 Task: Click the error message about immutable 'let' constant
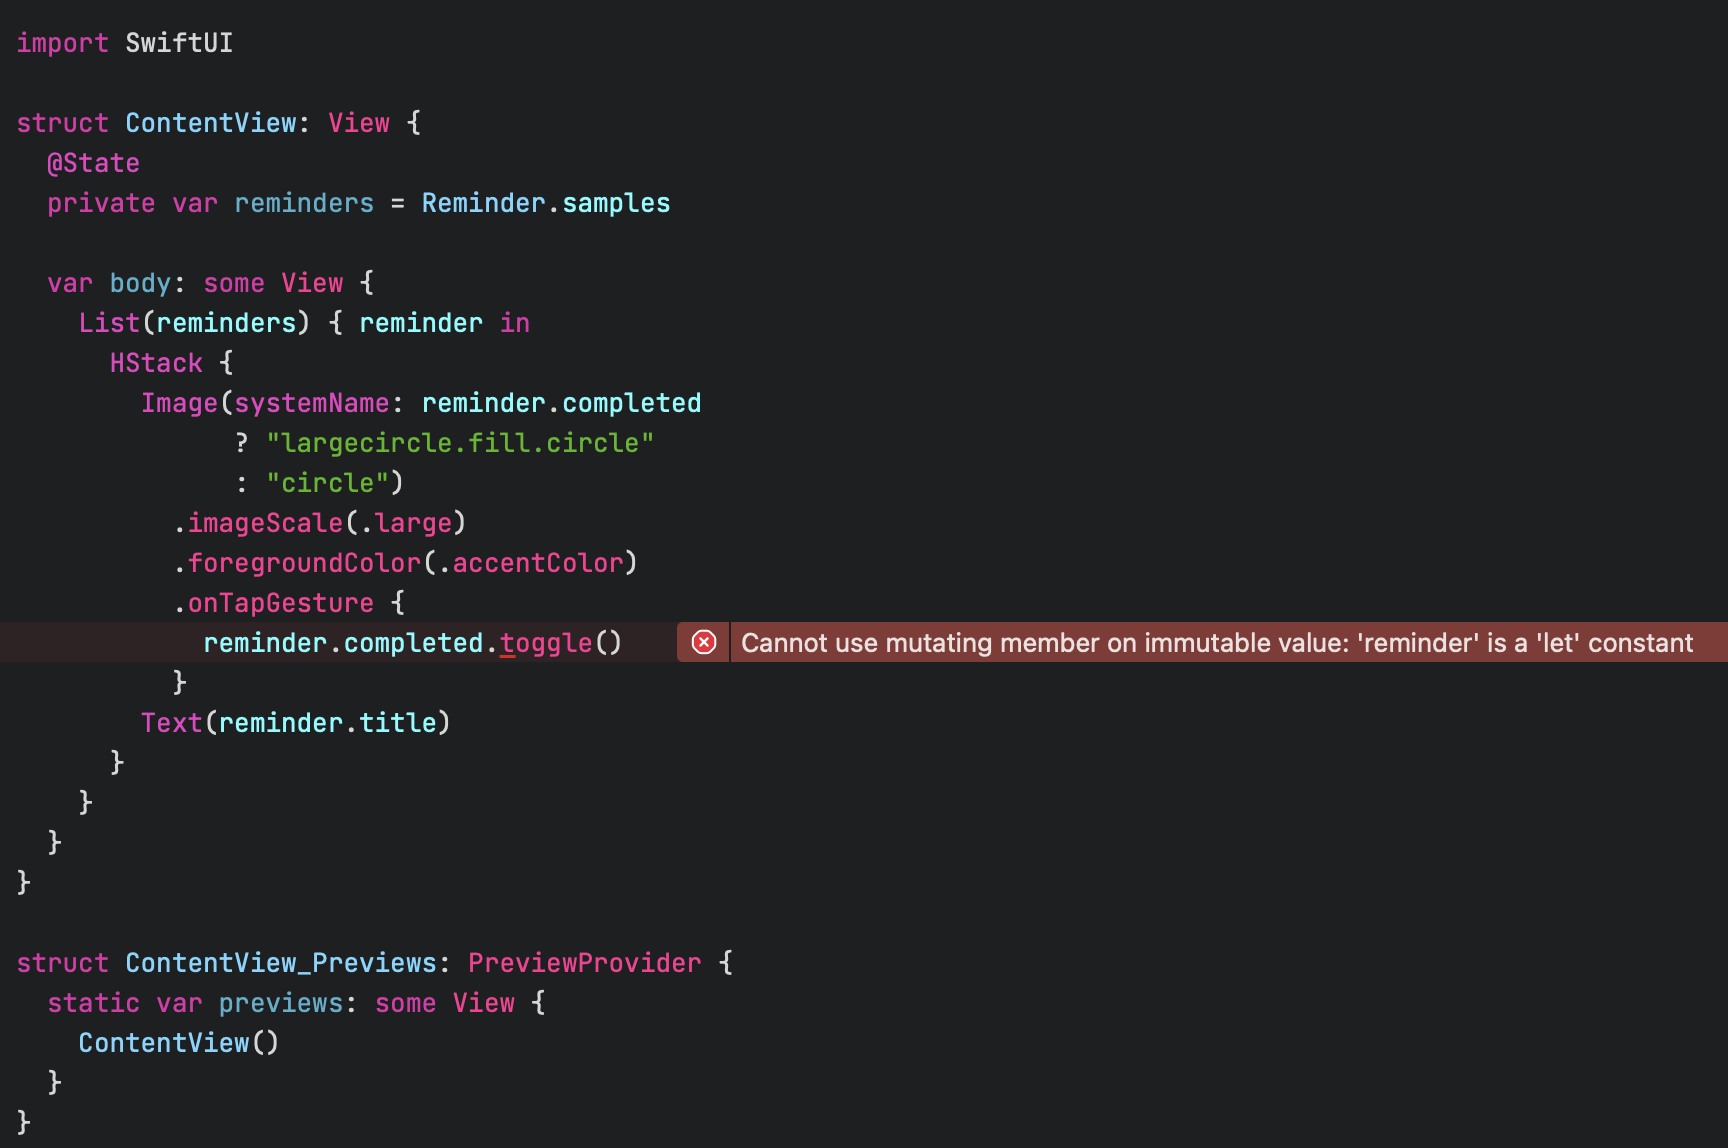(1220, 643)
